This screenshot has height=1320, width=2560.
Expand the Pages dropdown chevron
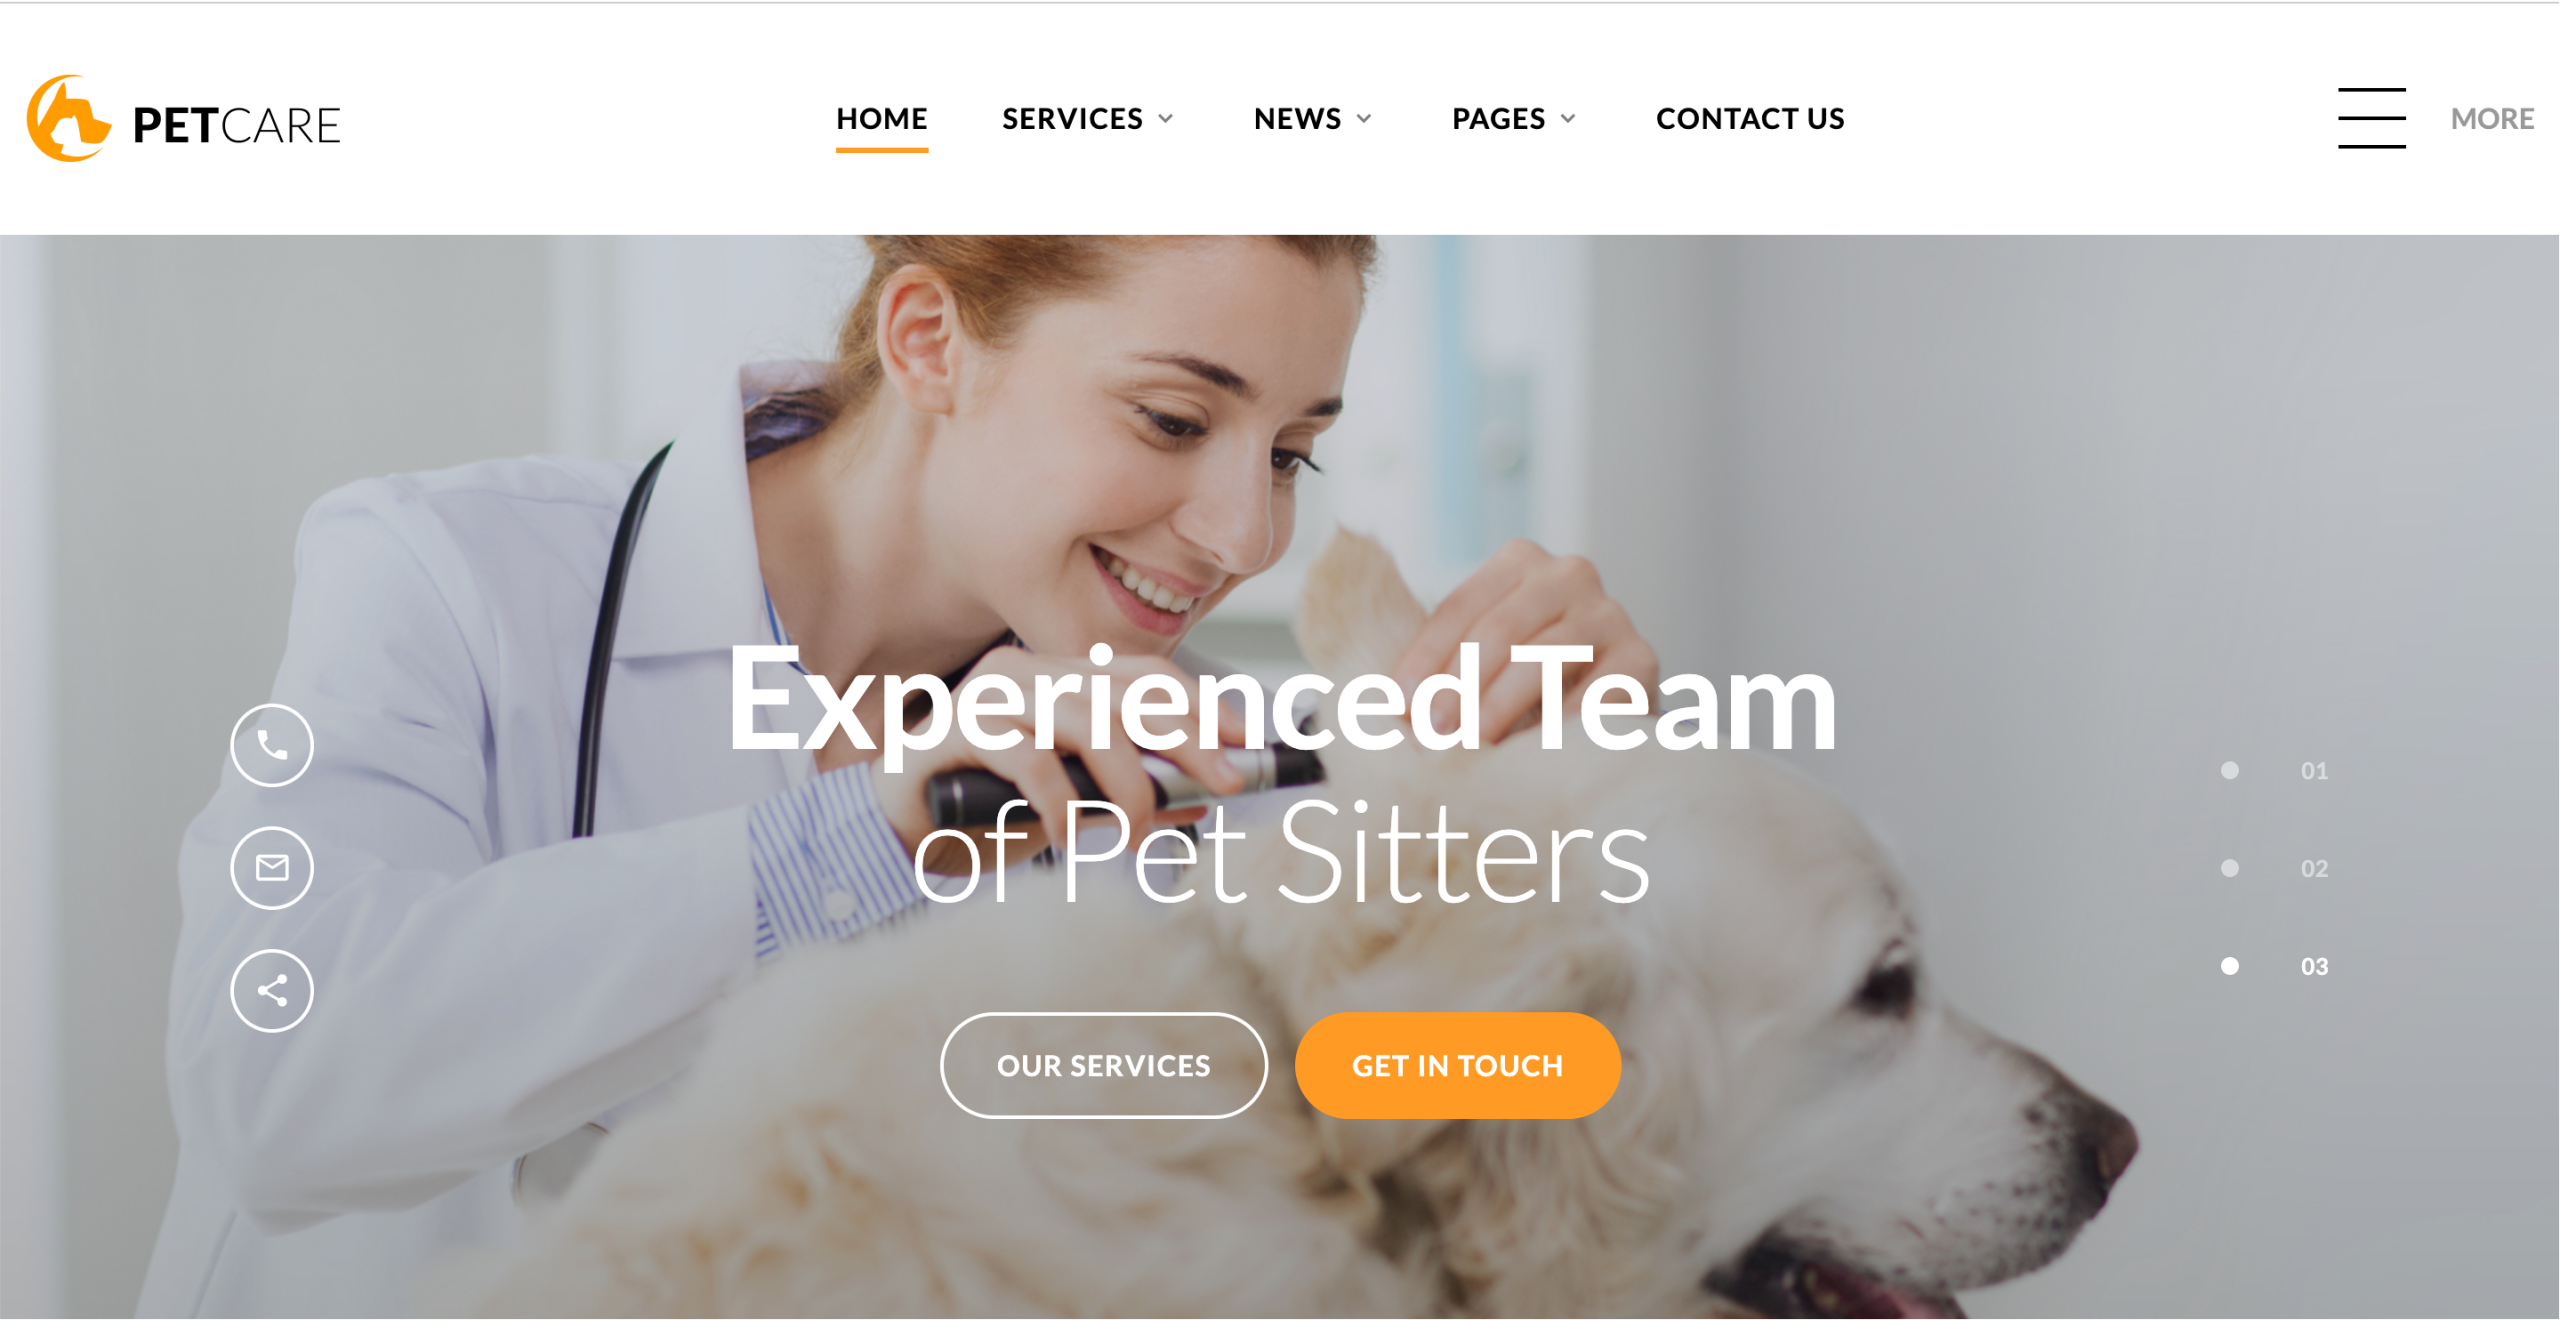1568,119
